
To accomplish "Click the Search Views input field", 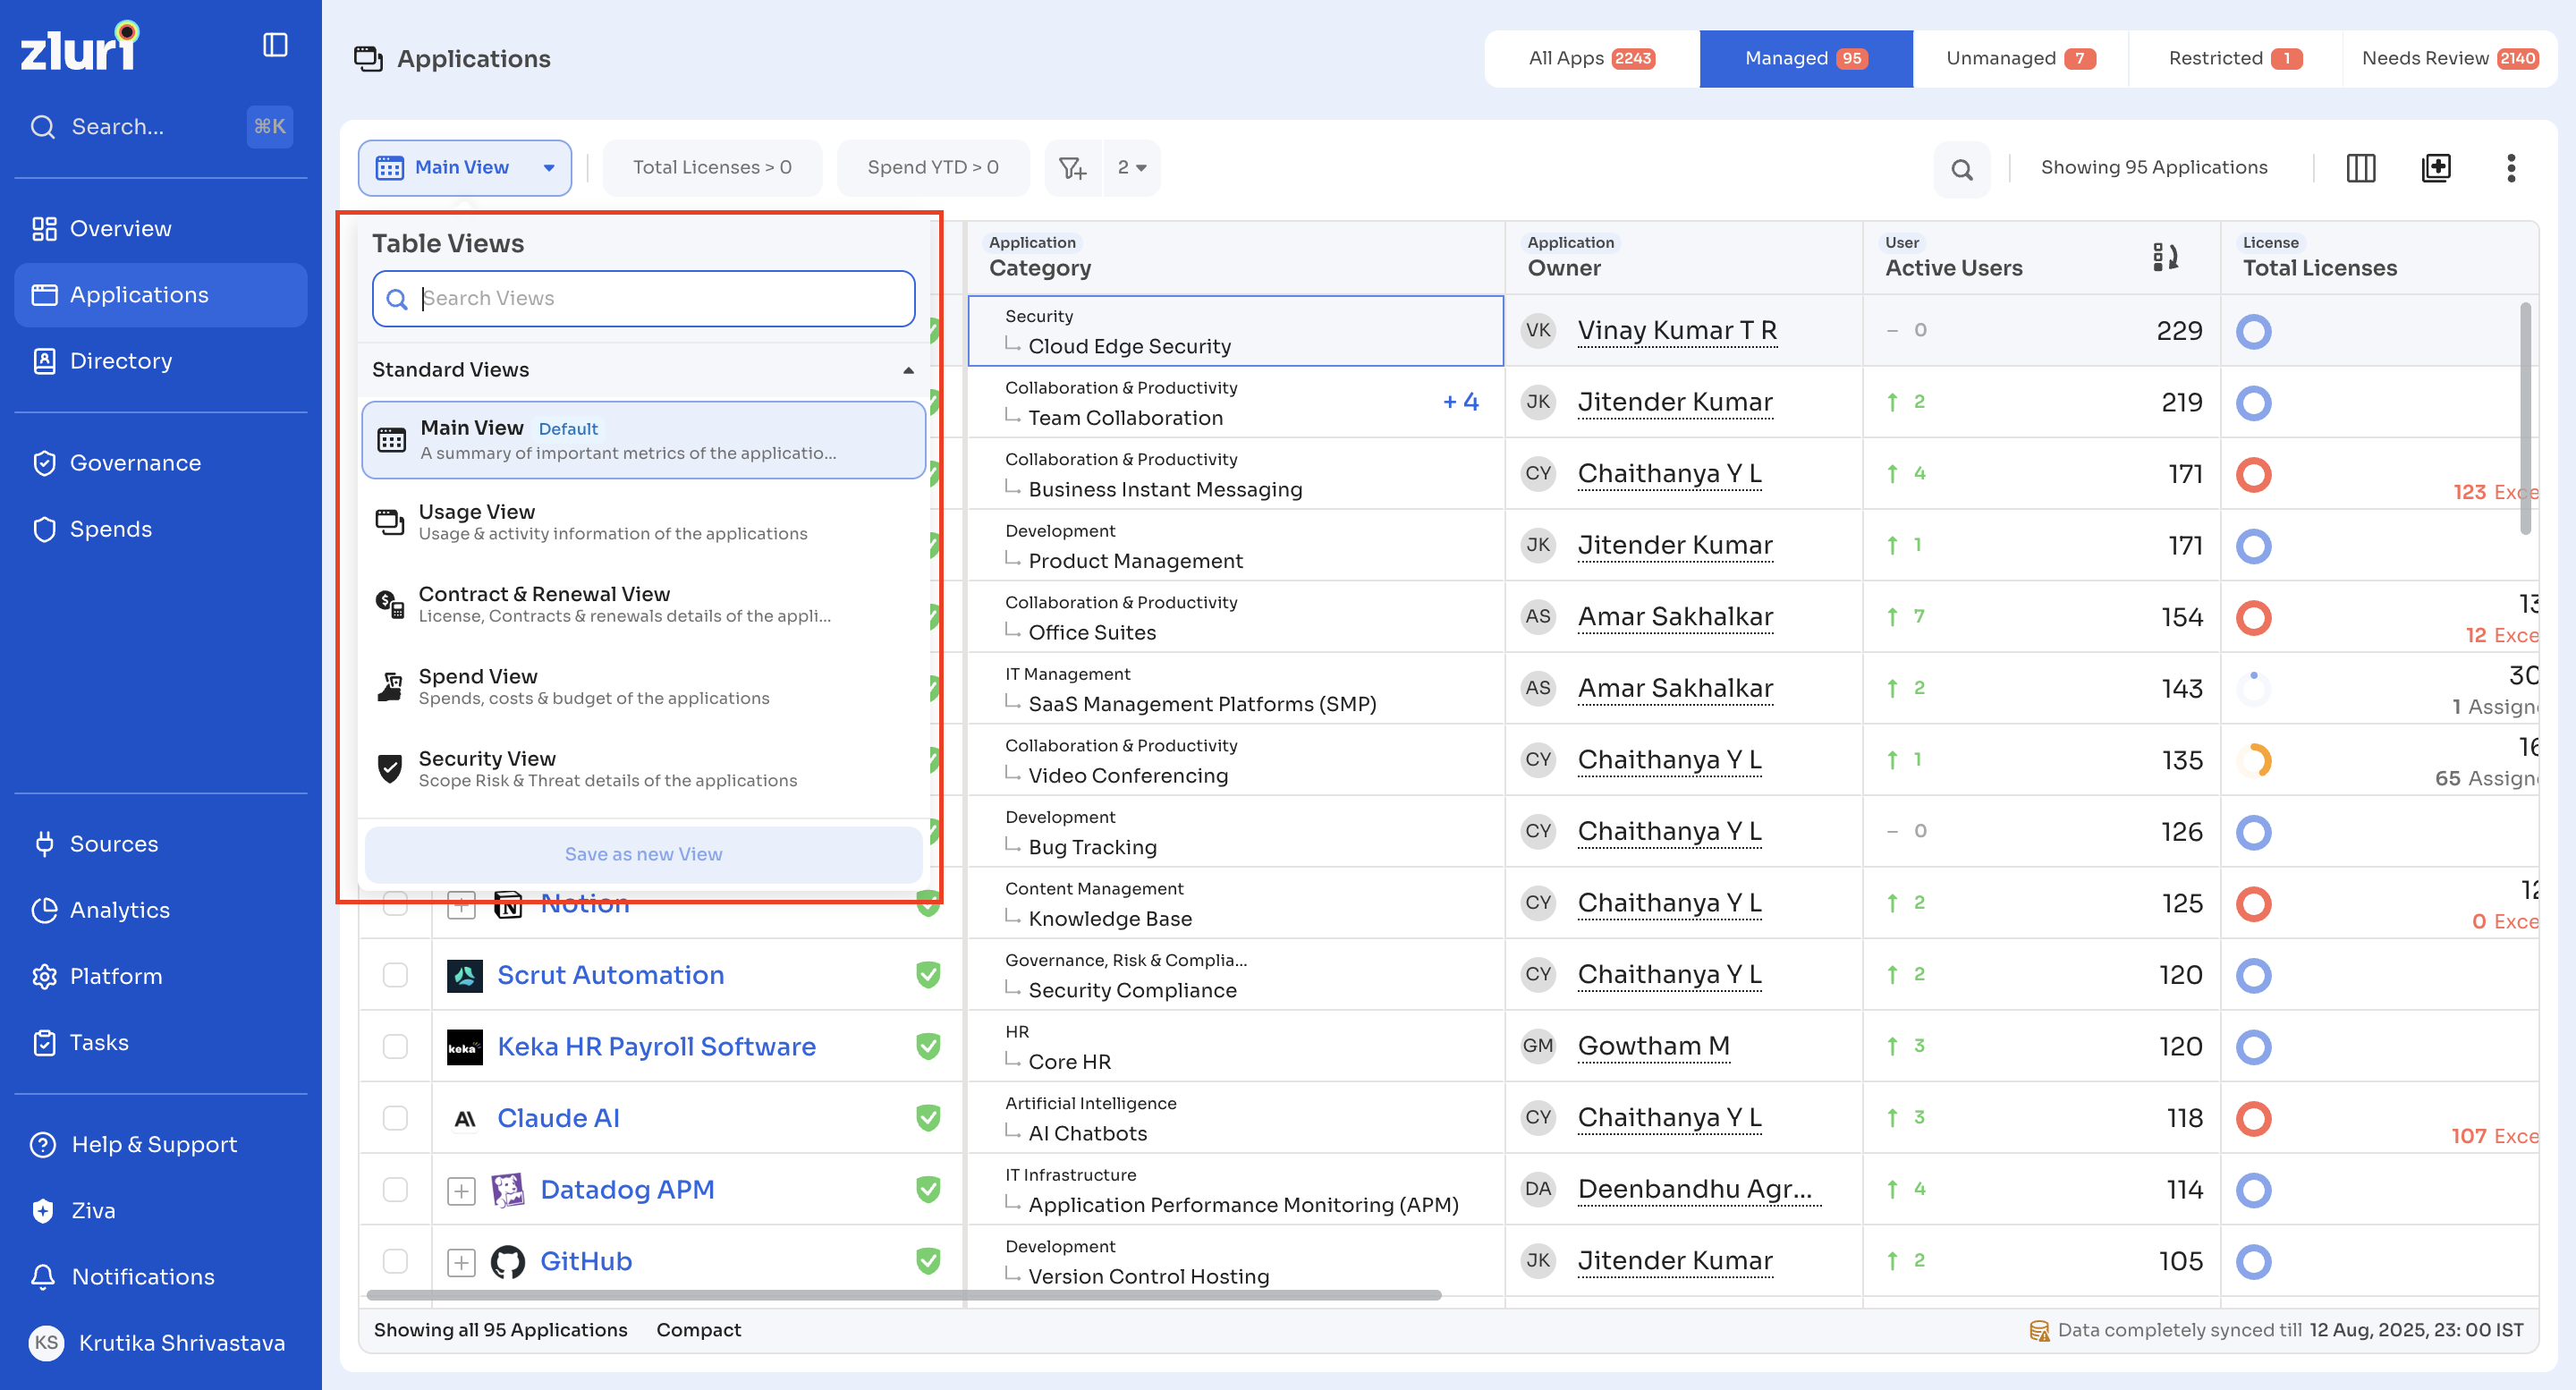I will pyautogui.click(x=644, y=299).
